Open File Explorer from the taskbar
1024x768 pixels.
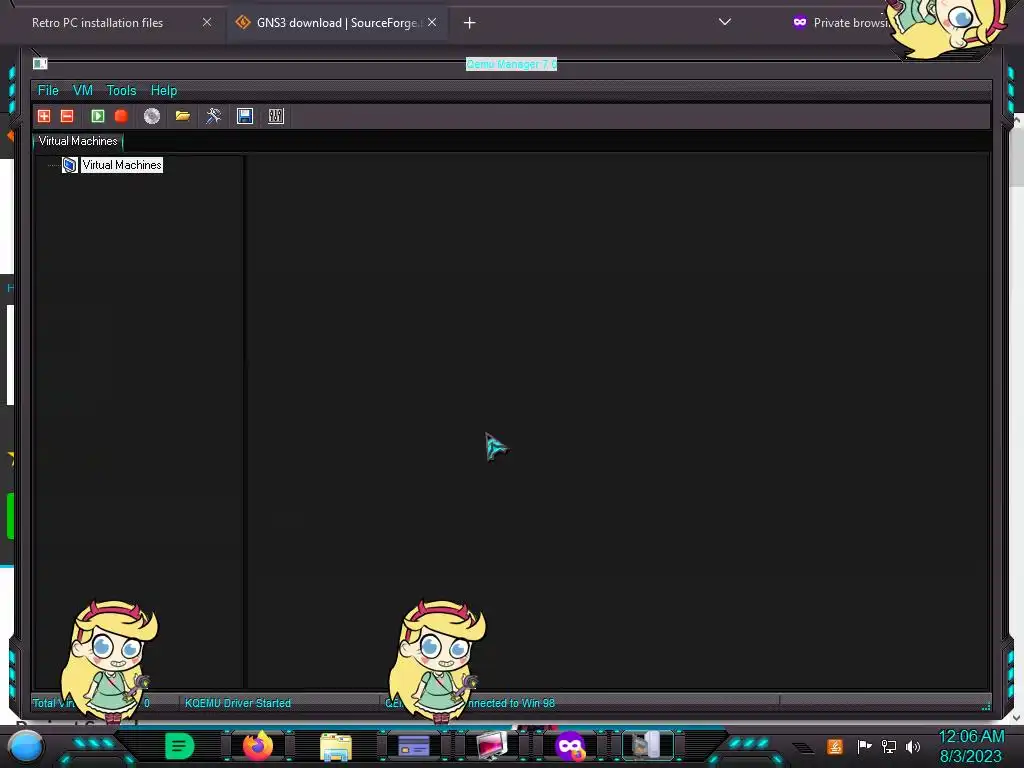click(x=336, y=746)
